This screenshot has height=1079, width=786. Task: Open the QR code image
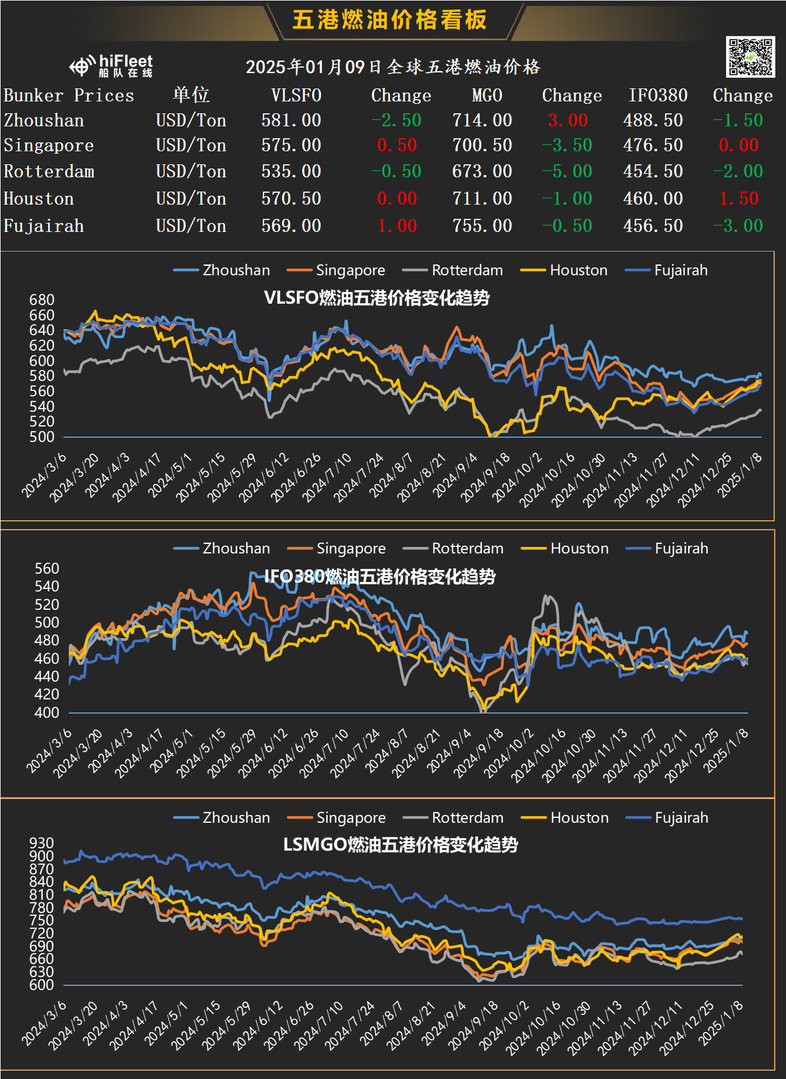point(750,57)
